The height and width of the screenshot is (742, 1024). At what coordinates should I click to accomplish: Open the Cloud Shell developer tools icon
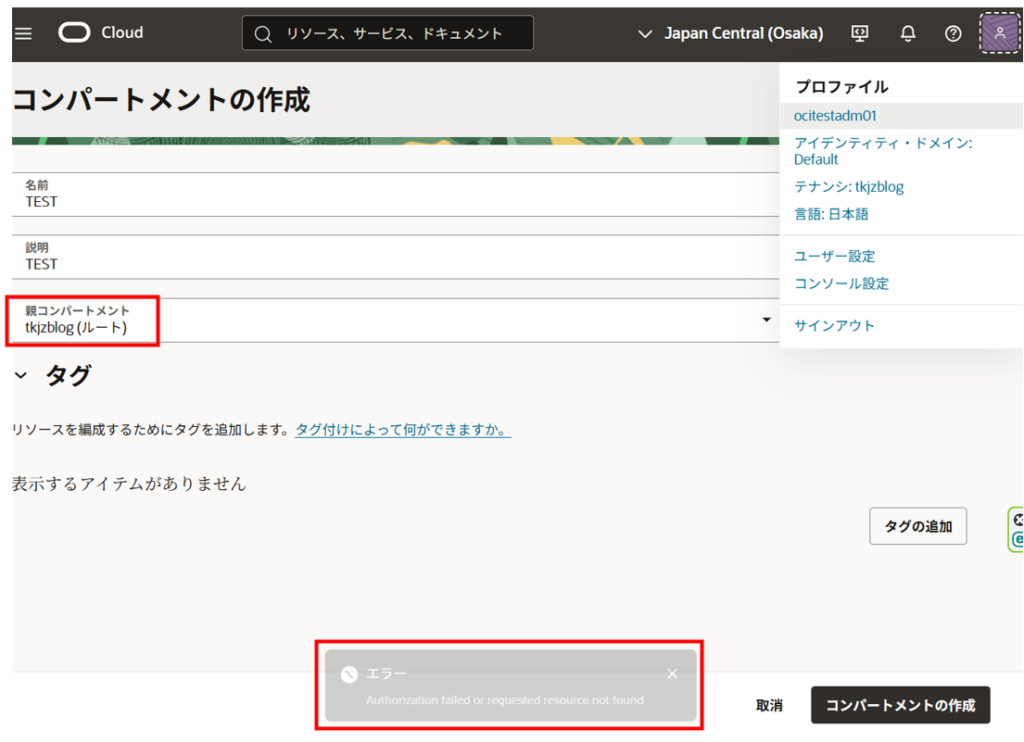pyautogui.click(x=860, y=33)
